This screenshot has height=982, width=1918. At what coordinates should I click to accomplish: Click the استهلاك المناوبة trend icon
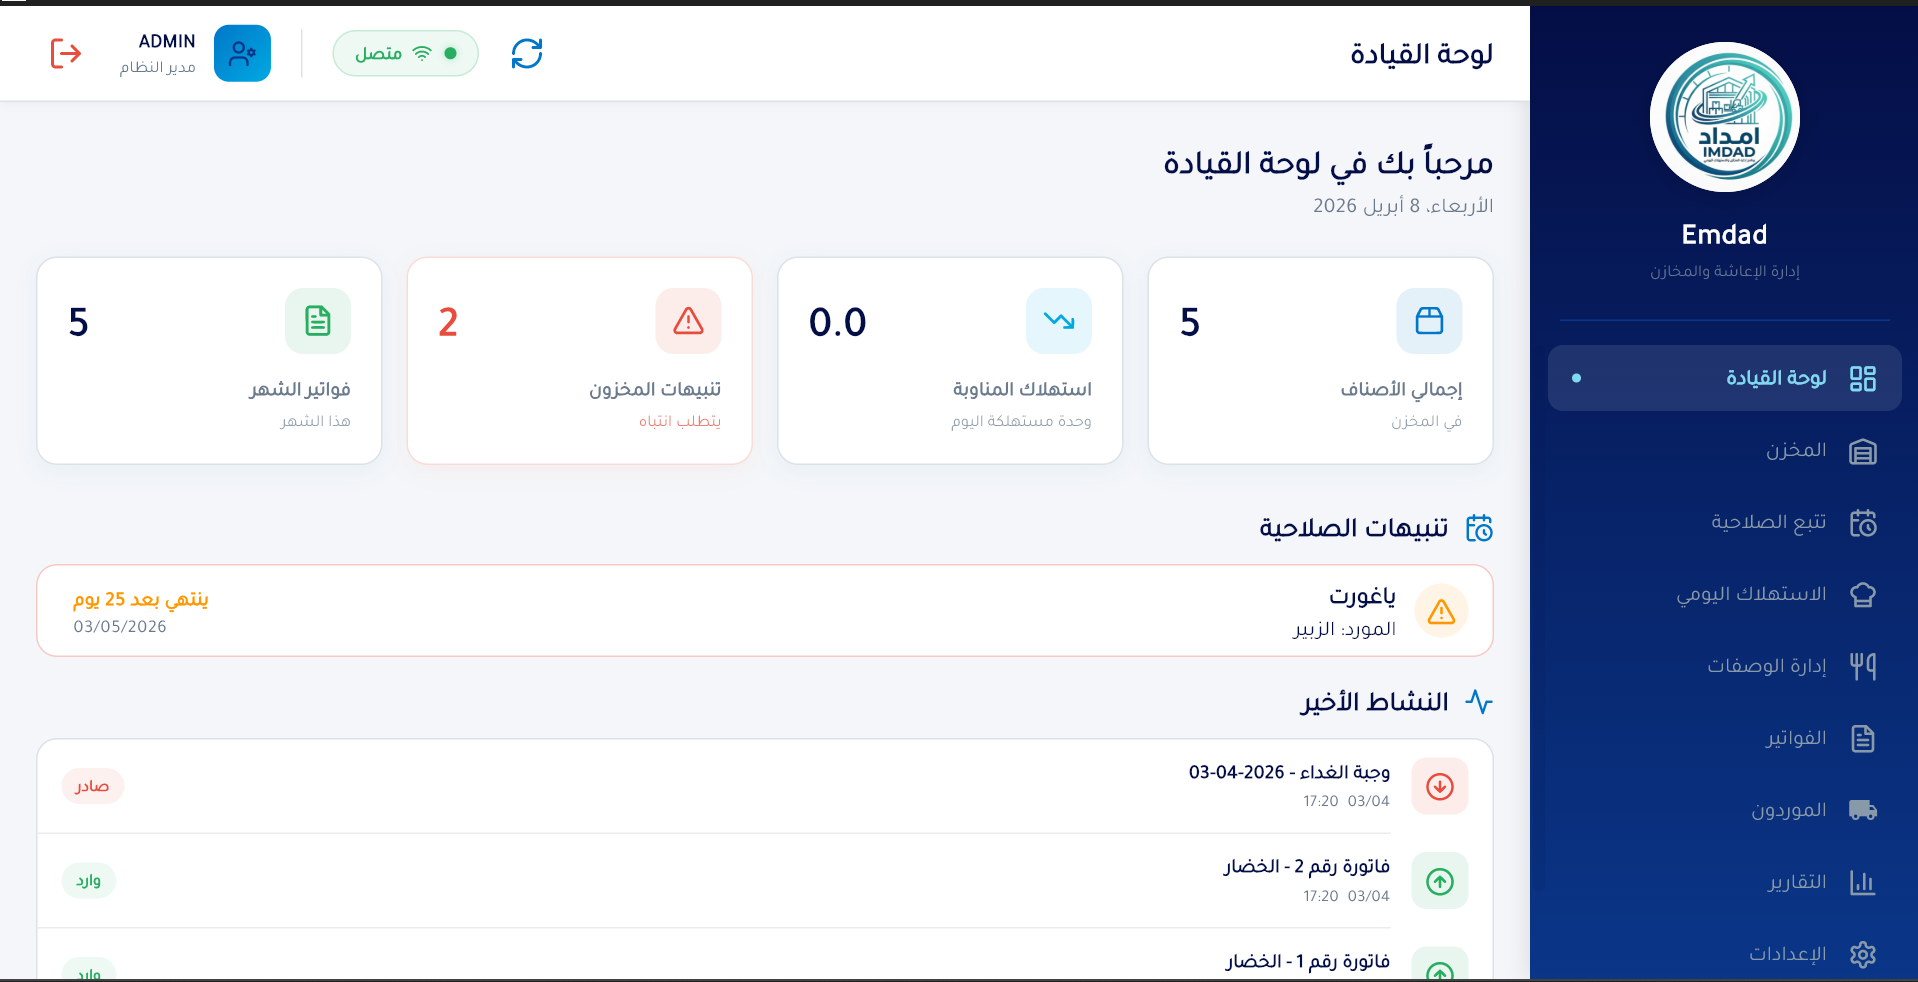coord(1058,321)
